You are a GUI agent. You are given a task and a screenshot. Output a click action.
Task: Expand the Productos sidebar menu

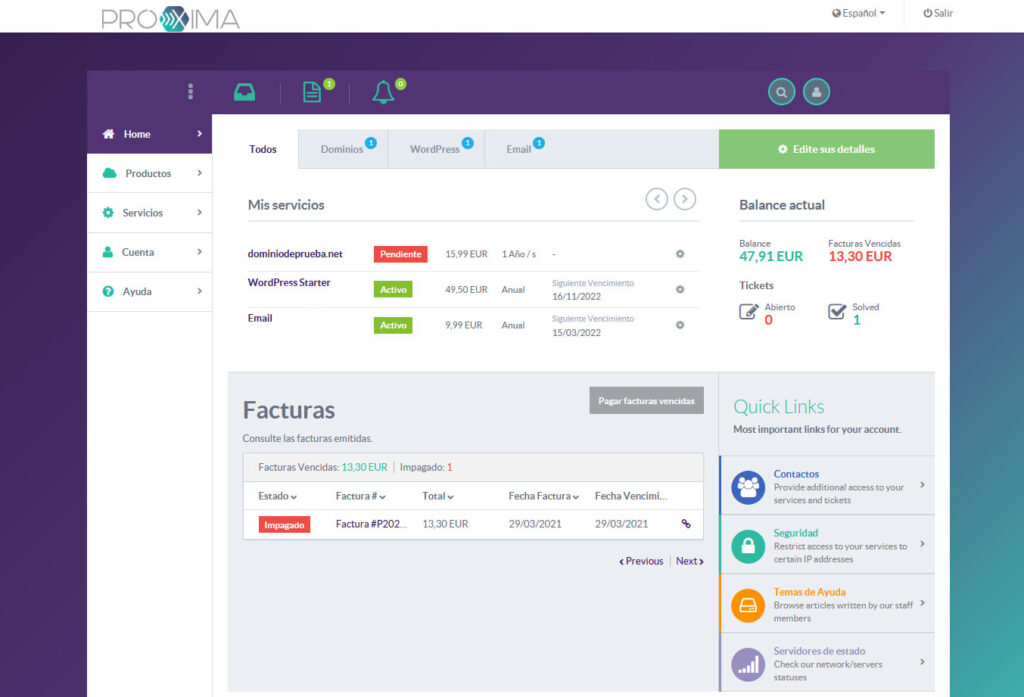pyautogui.click(x=149, y=173)
